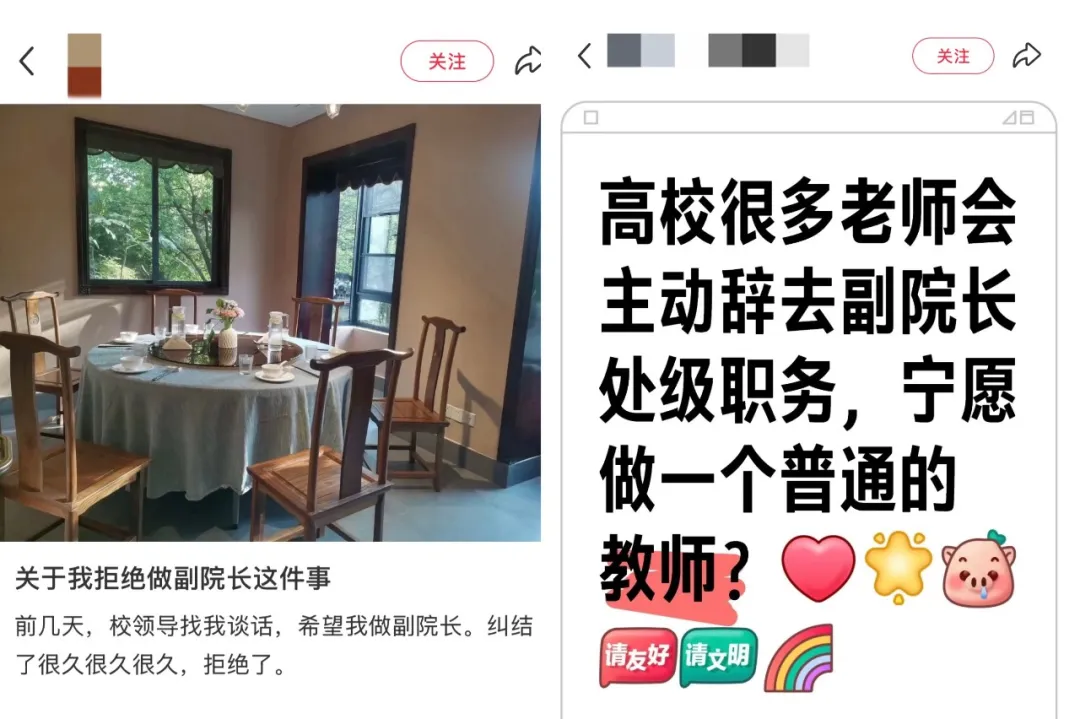Tap the 请文明 green sticker

[x=718, y=656]
